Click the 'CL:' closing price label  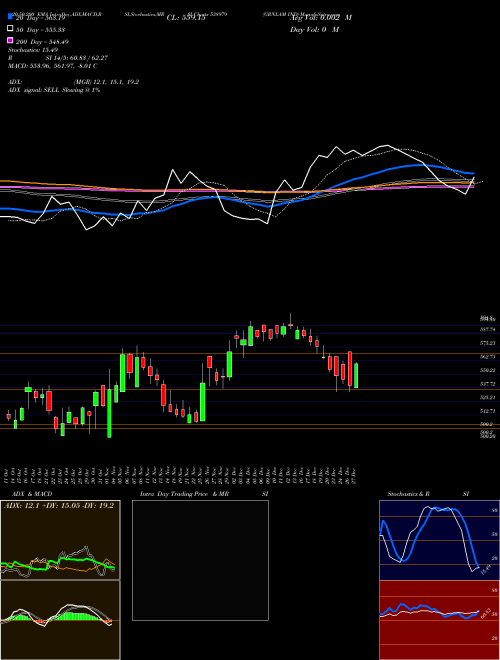(x=186, y=18)
